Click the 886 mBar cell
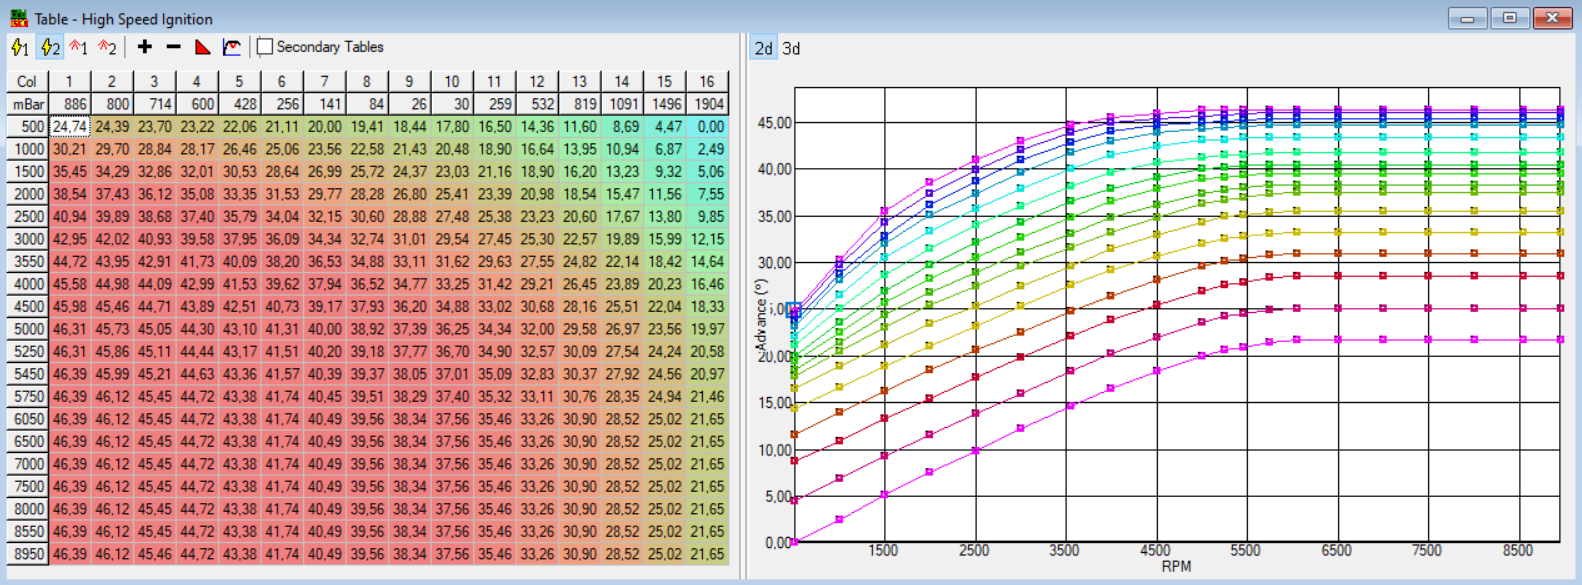 coord(69,104)
